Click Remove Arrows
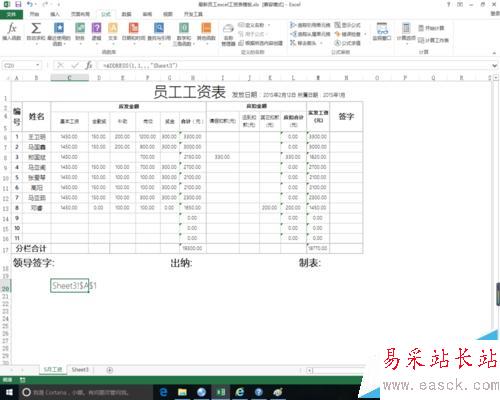This screenshot has width=500, height=400. (x=303, y=43)
